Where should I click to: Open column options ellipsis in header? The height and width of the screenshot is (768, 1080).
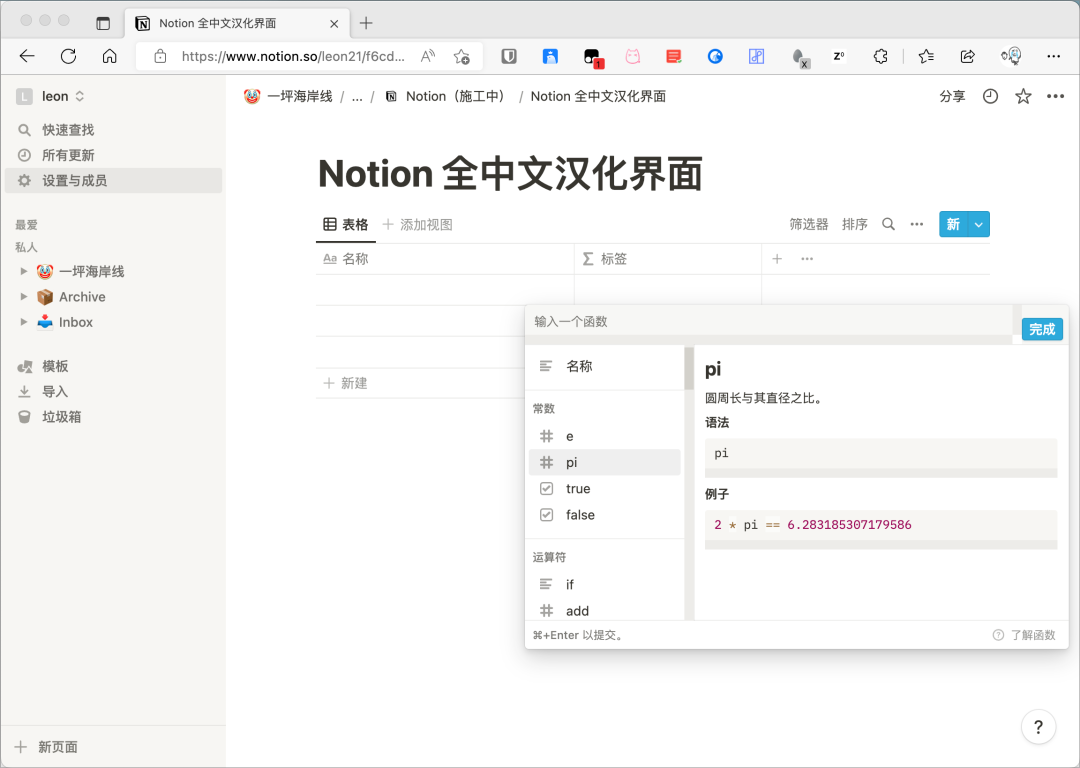click(807, 259)
